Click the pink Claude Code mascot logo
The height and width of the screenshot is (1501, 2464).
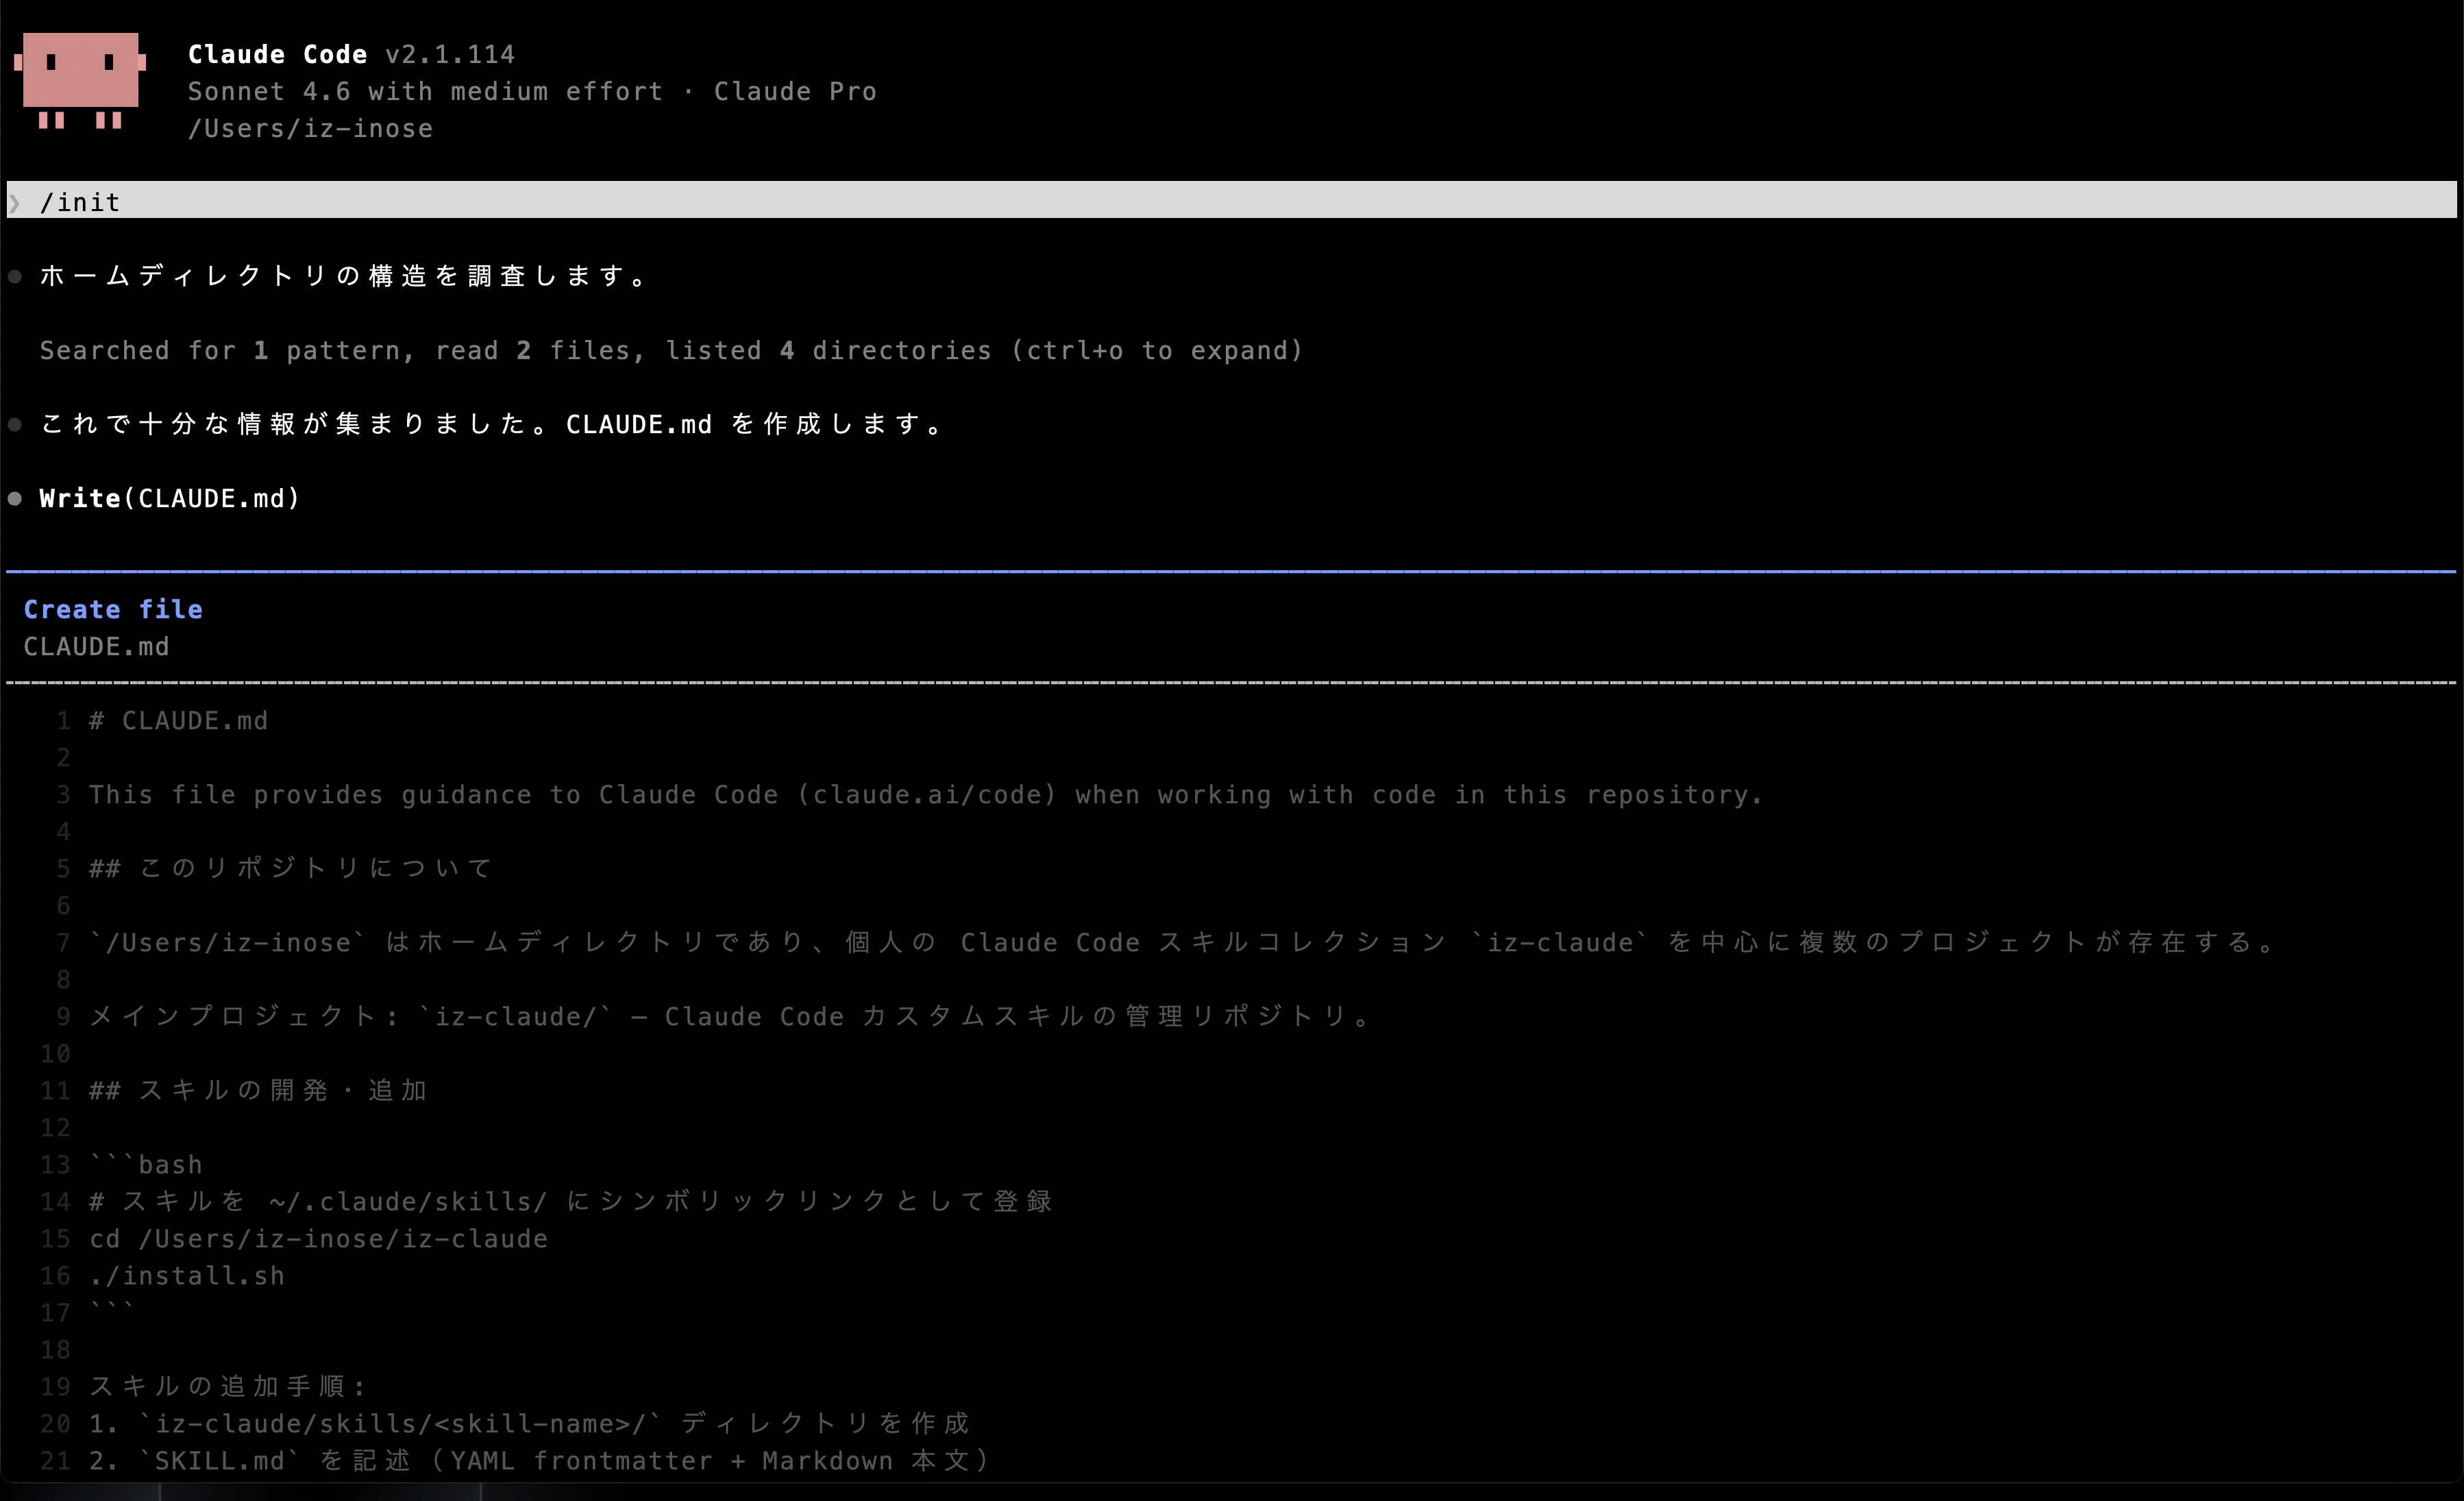(x=80, y=81)
